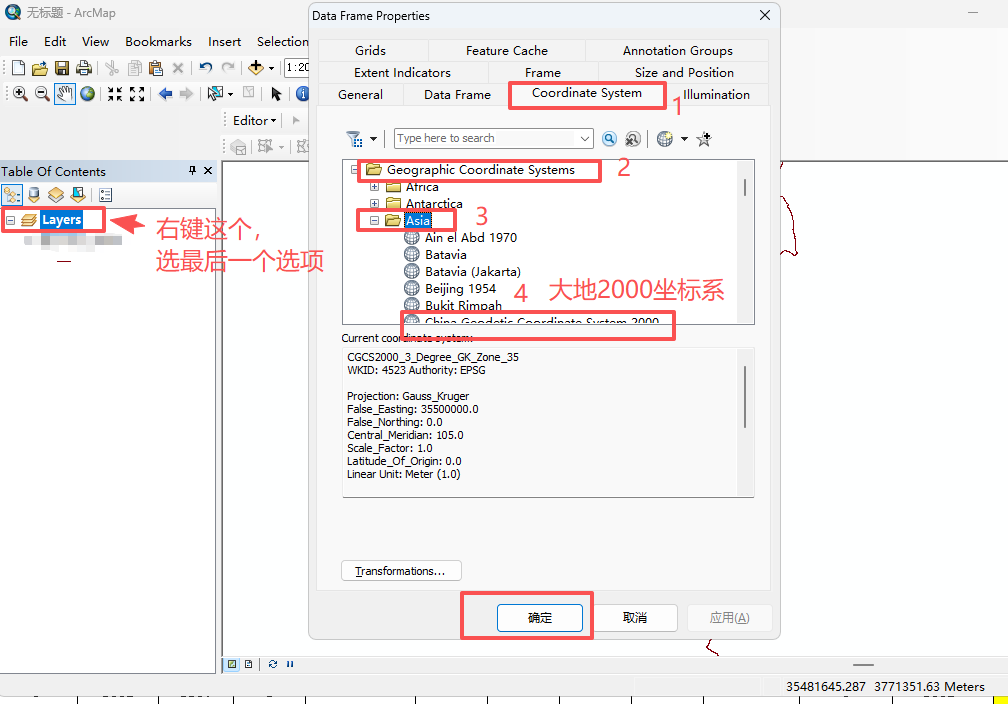Screen dimensions: 1008x704
Task: Open the Editor dropdown menu
Action: (x=255, y=120)
